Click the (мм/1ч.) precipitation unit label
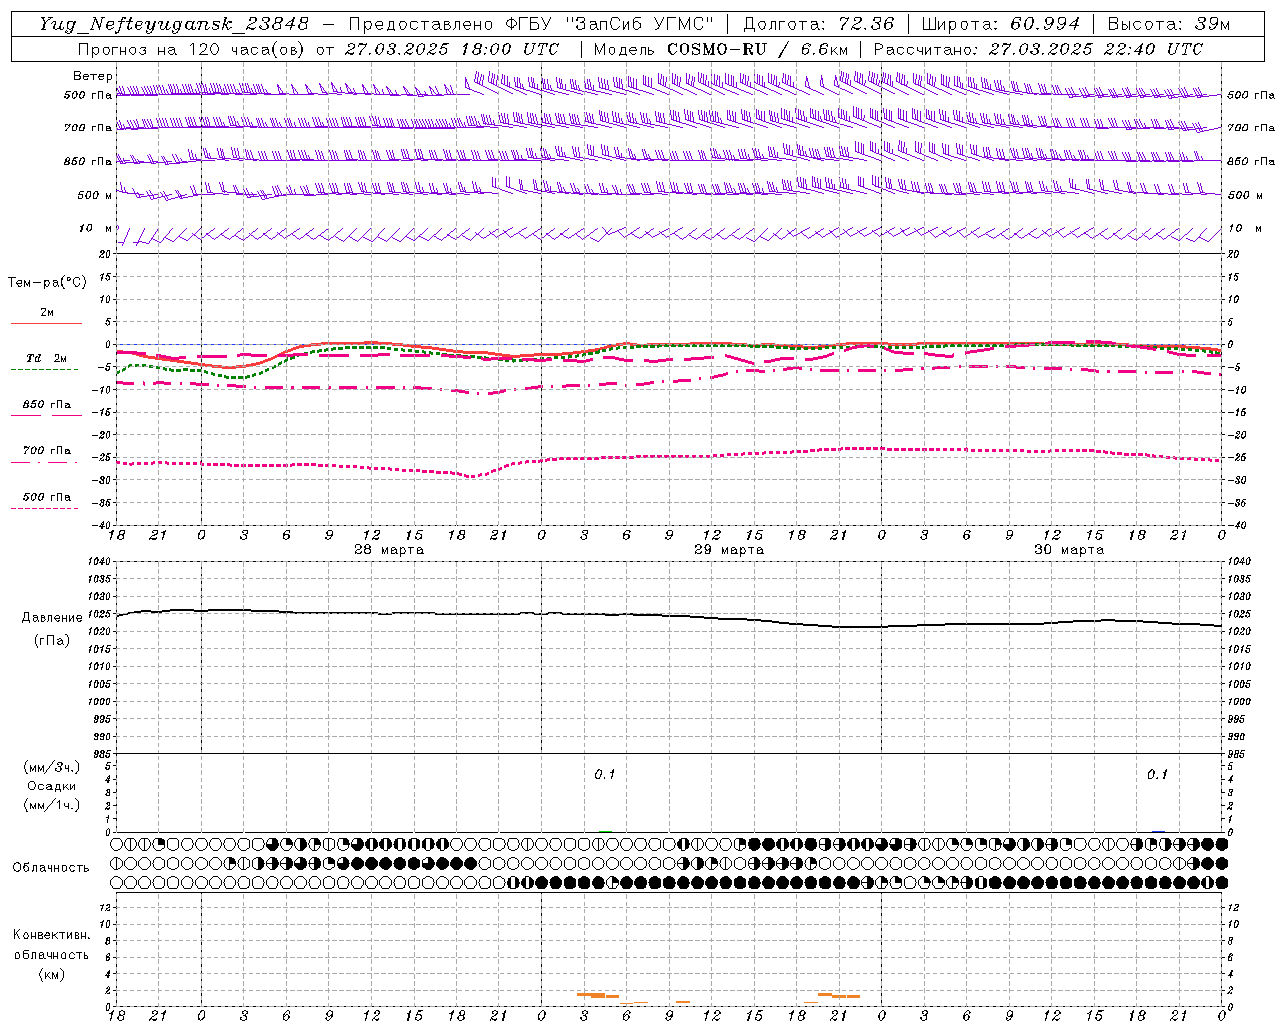 (52, 805)
